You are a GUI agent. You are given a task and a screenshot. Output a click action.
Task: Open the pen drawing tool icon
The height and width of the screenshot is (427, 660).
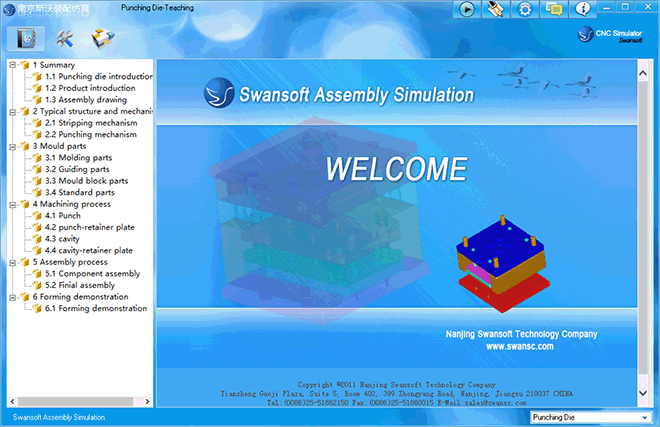coord(494,9)
